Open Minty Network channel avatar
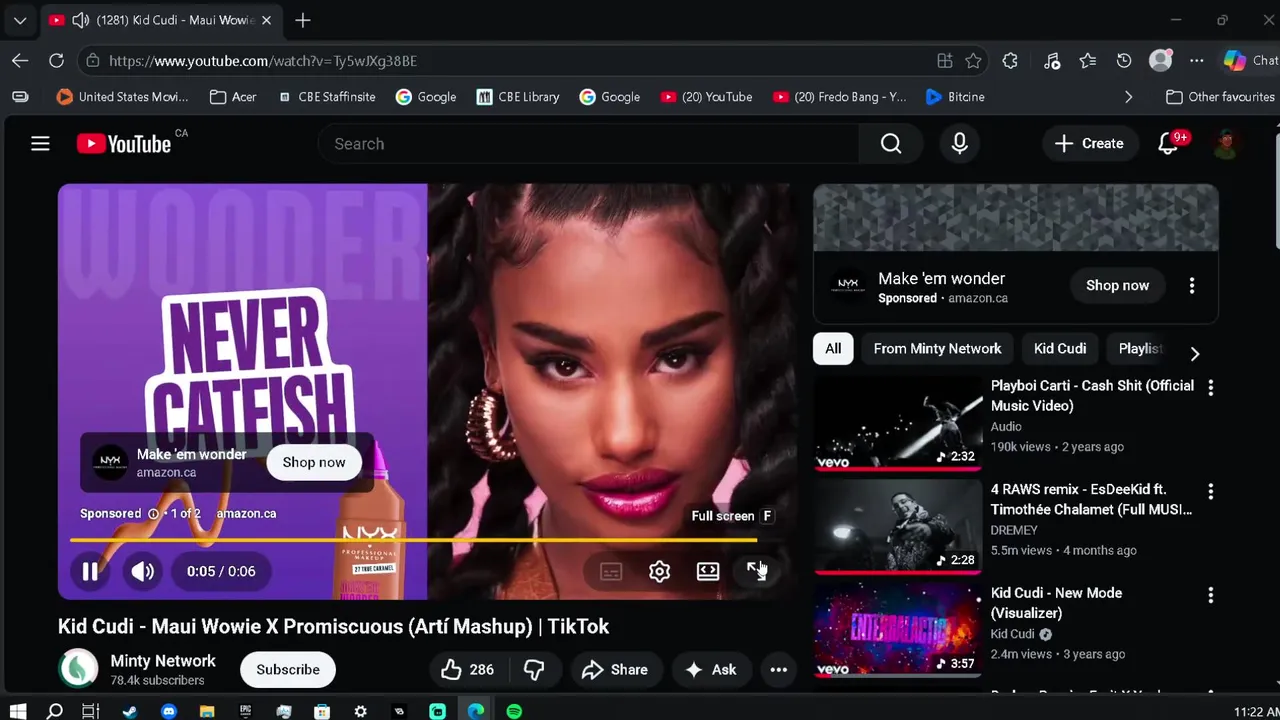This screenshot has height=720, width=1280. (78, 669)
